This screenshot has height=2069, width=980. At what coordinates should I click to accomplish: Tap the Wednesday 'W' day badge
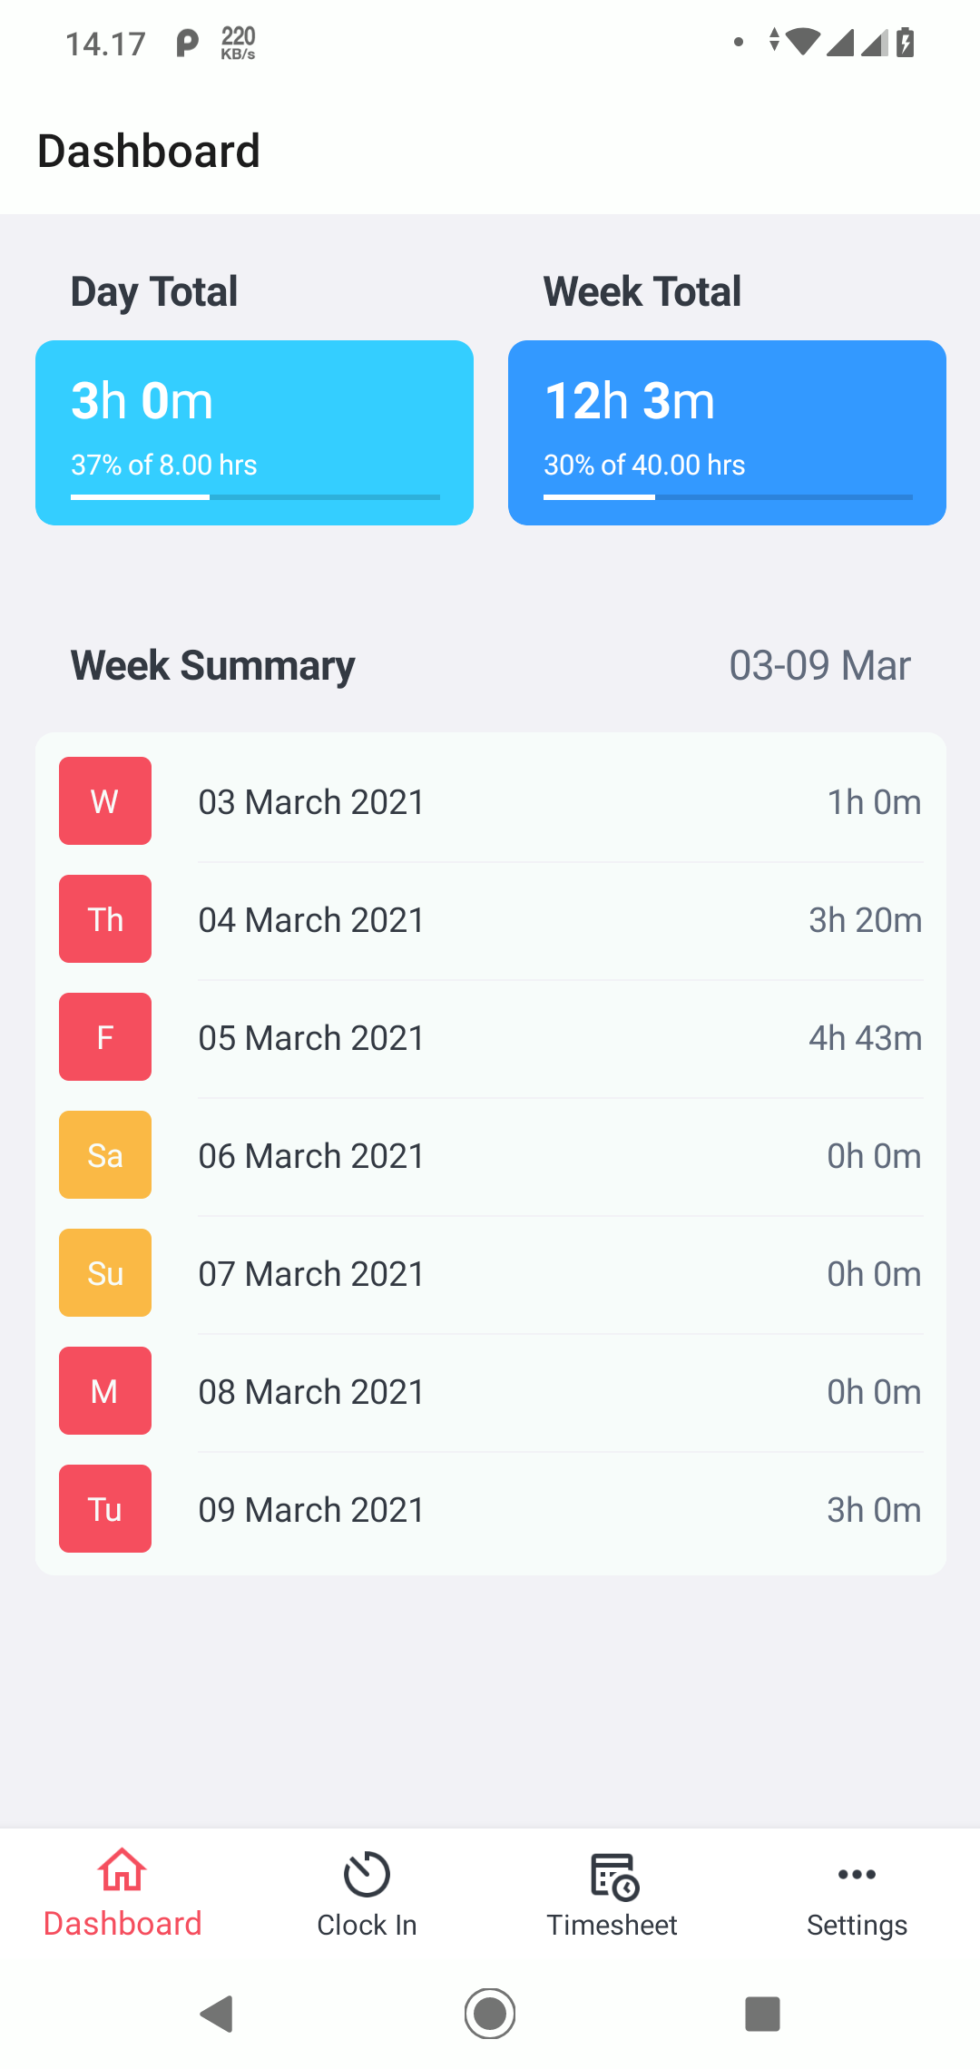[x=105, y=801]
